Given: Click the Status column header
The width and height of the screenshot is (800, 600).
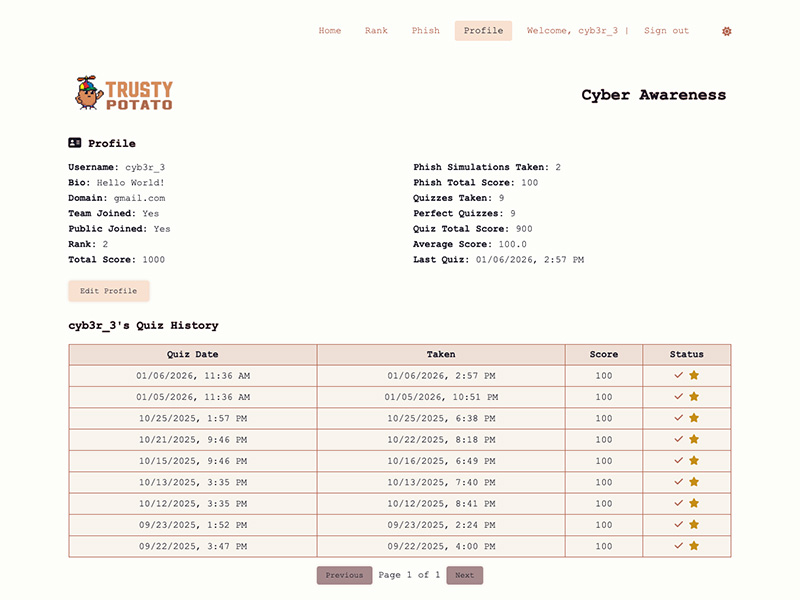Looking at the screenshot, I should tap(686, 355).
